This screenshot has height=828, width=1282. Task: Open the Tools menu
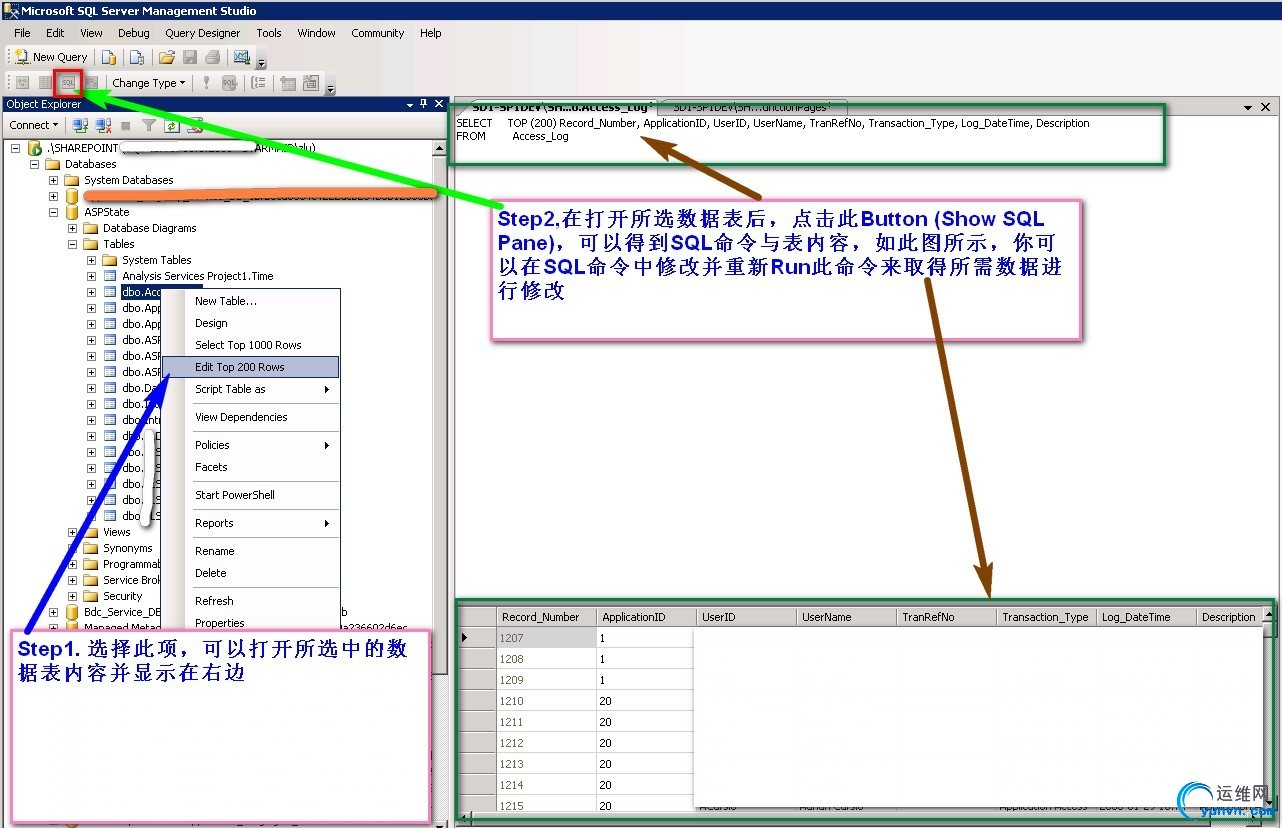coord(269,33)
